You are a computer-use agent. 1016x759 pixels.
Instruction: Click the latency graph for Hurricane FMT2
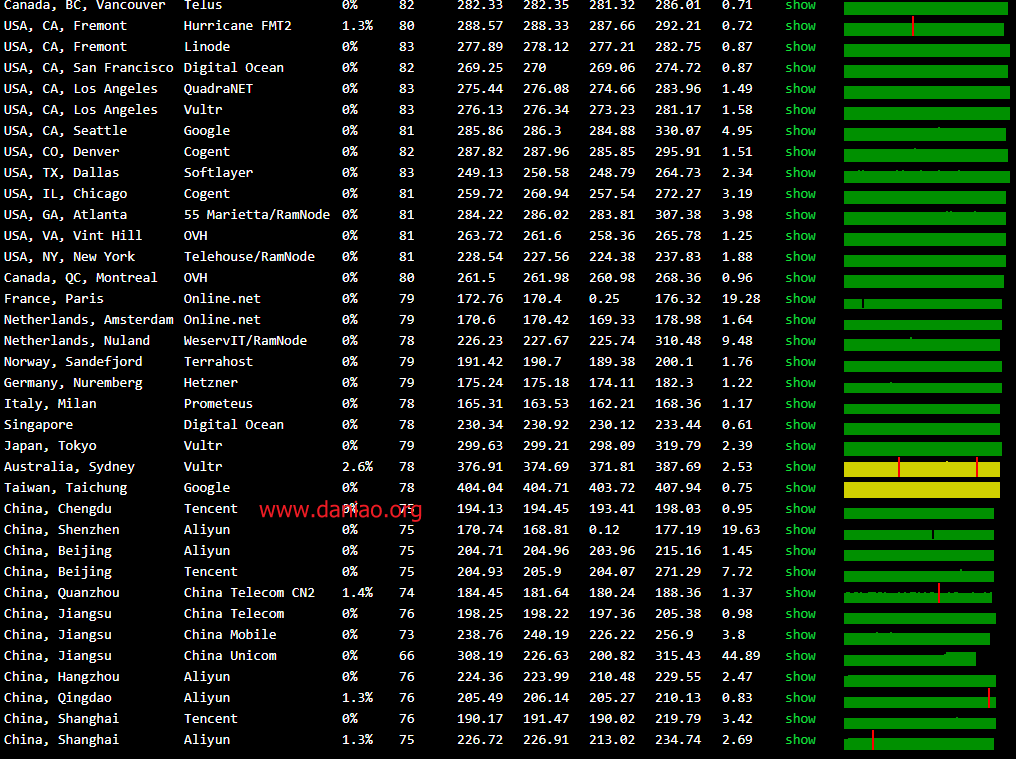[x=923, y=28]
